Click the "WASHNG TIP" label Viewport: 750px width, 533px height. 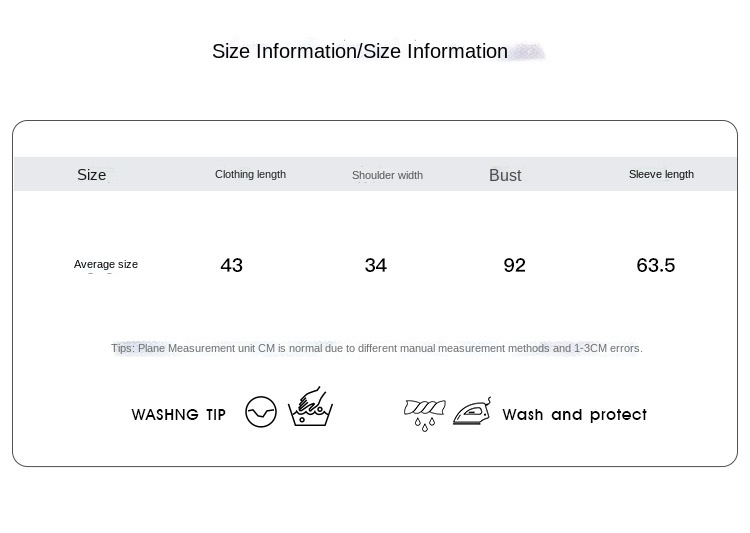click(179, 414)
